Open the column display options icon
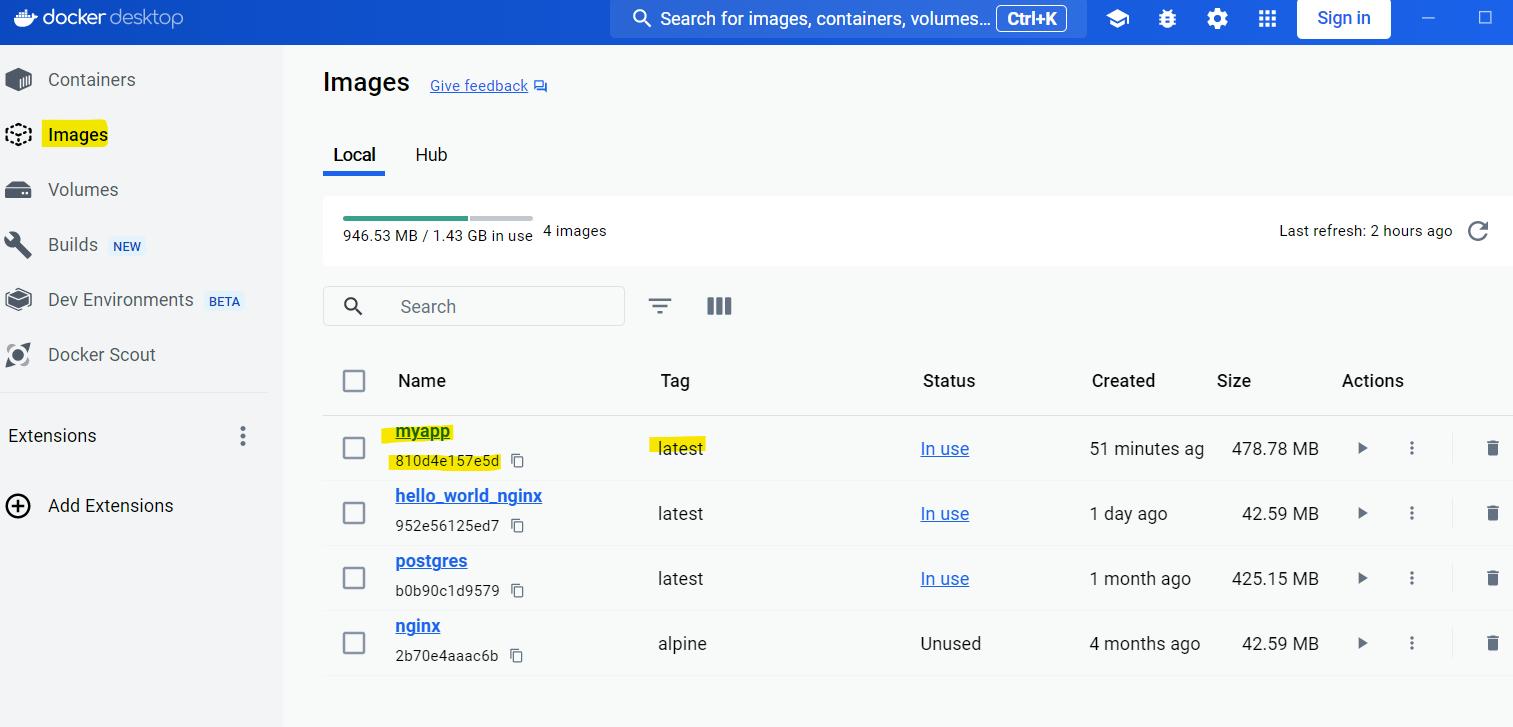This screenshot has height=727, width=1513. (719, 306)
